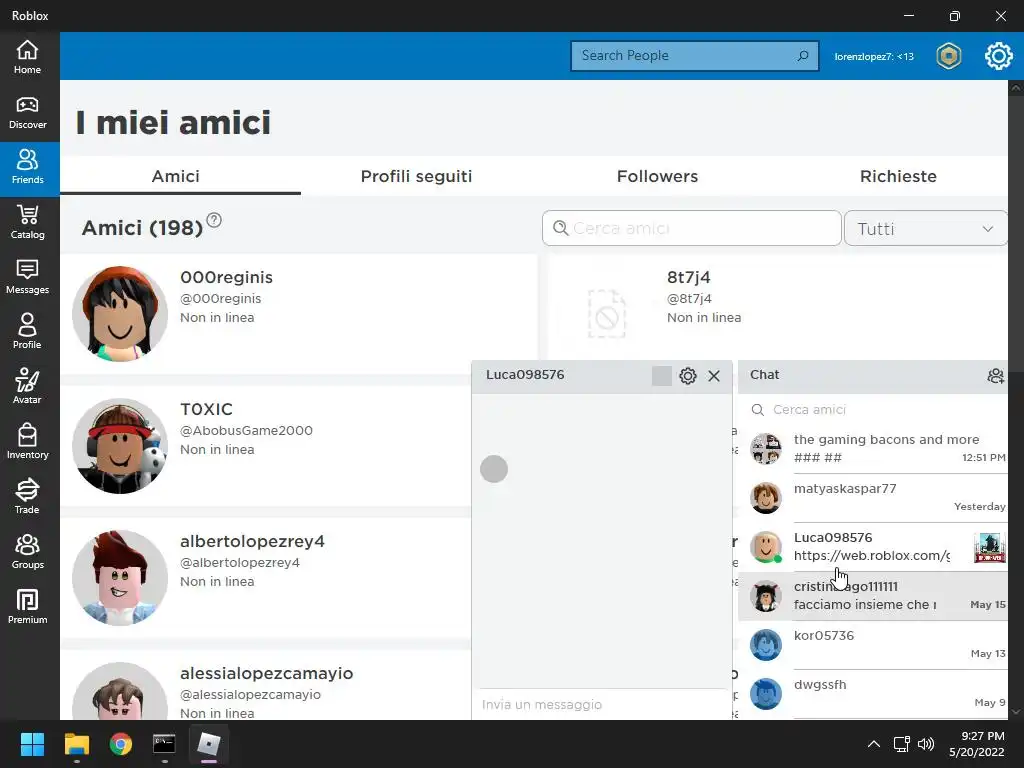The width and height of the screenshot is (1024, 768).
Task: Open Google Chrome from taskbar
Action: pyautogui.click(x=120, y=744)
